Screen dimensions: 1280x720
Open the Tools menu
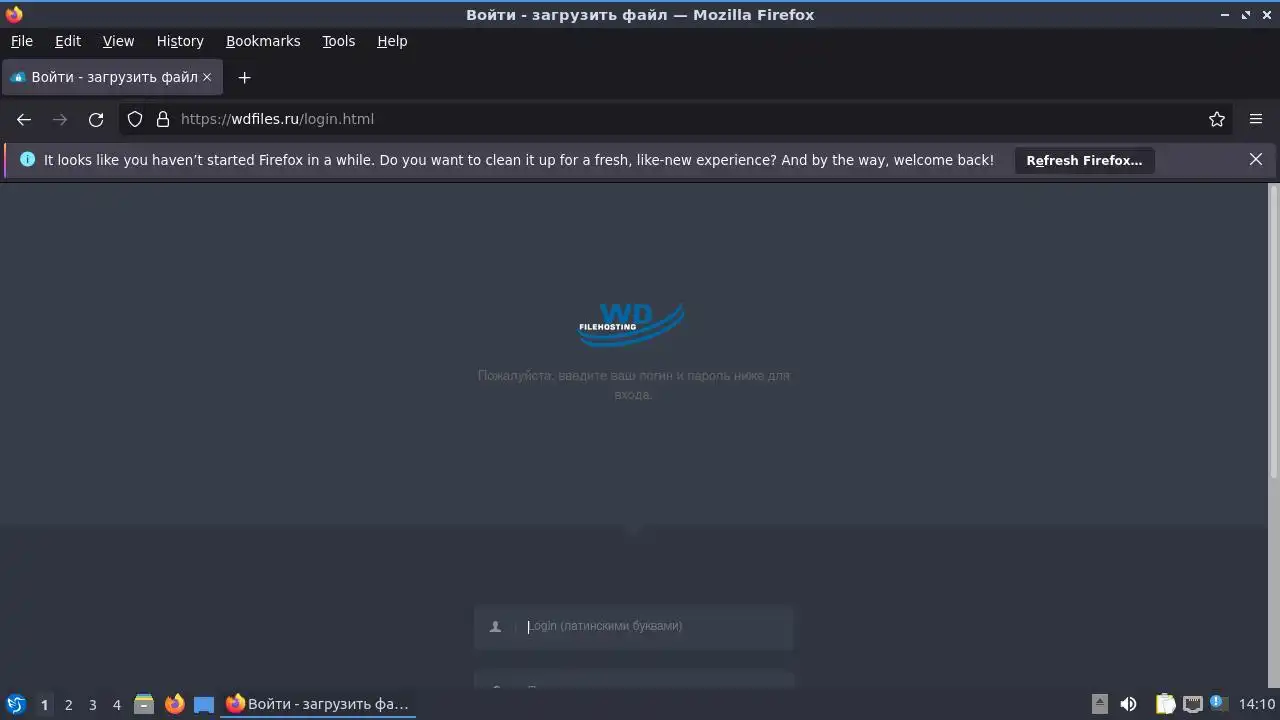[339, 41]
